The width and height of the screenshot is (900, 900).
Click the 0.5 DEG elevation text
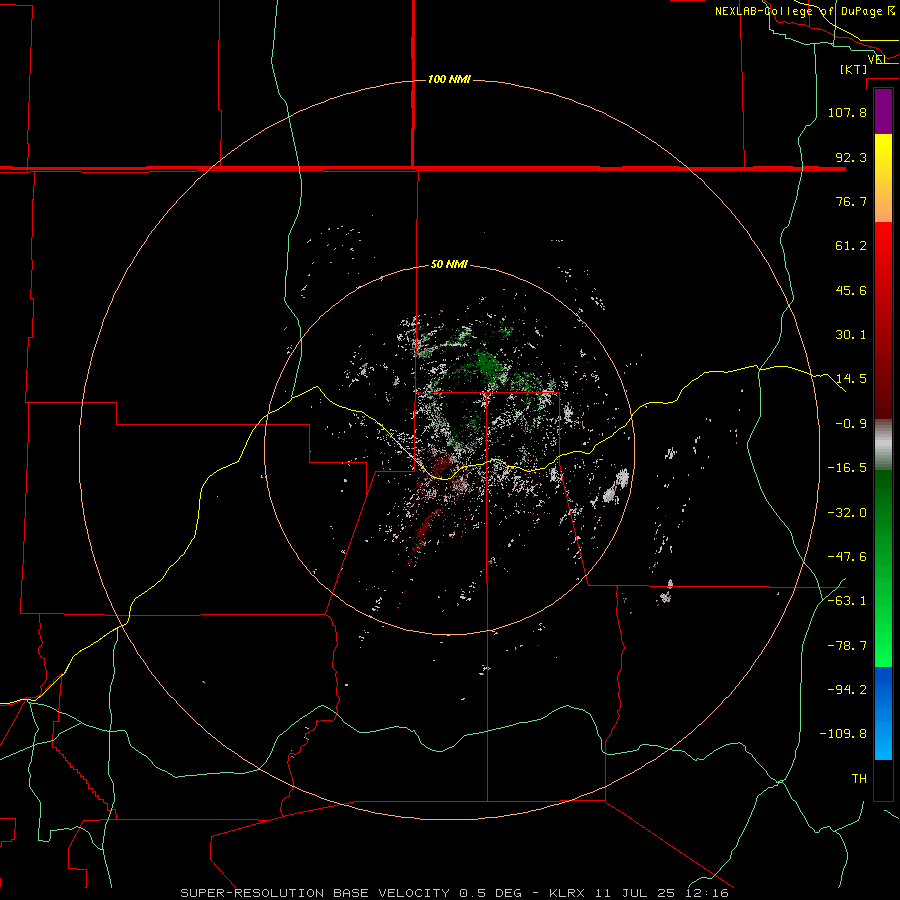pos(491,893)
